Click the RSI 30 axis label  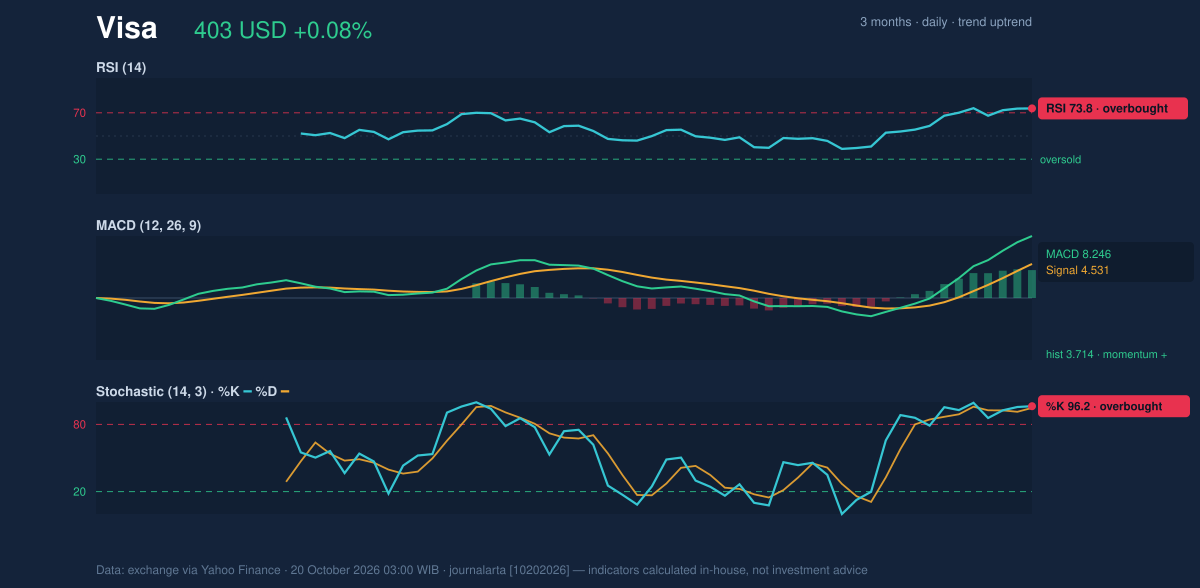(79, 159)
